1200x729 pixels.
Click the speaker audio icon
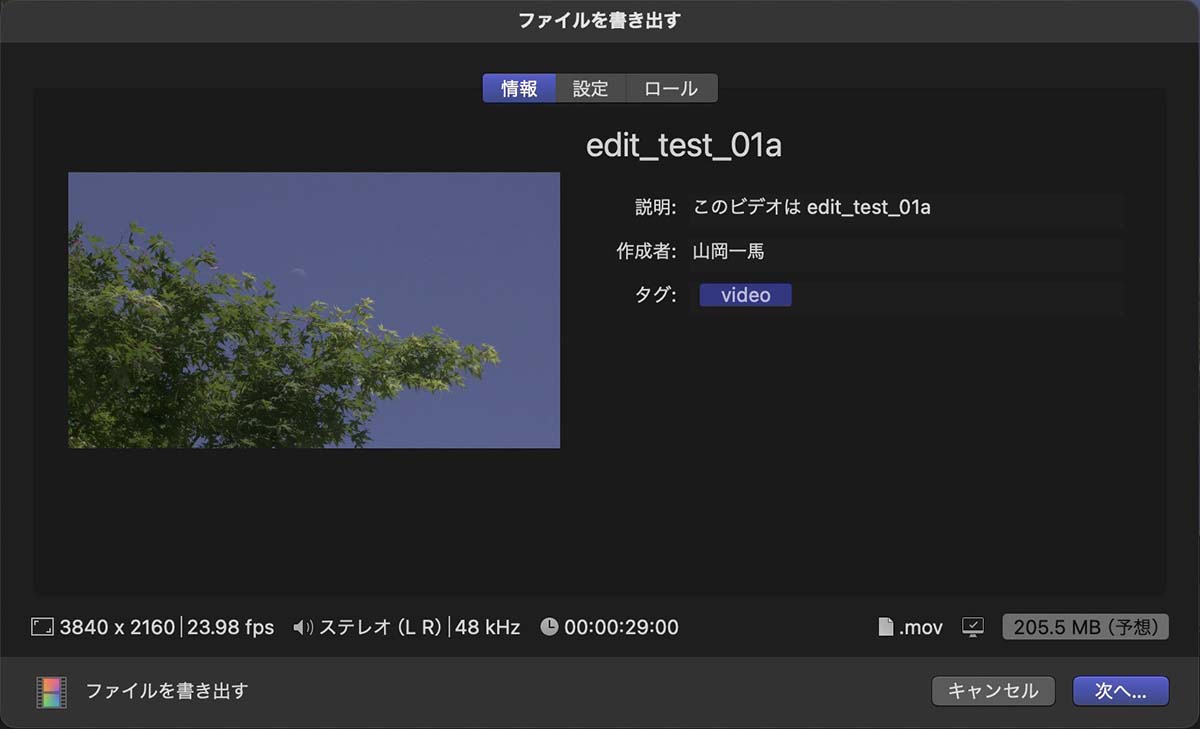[303, 628]
